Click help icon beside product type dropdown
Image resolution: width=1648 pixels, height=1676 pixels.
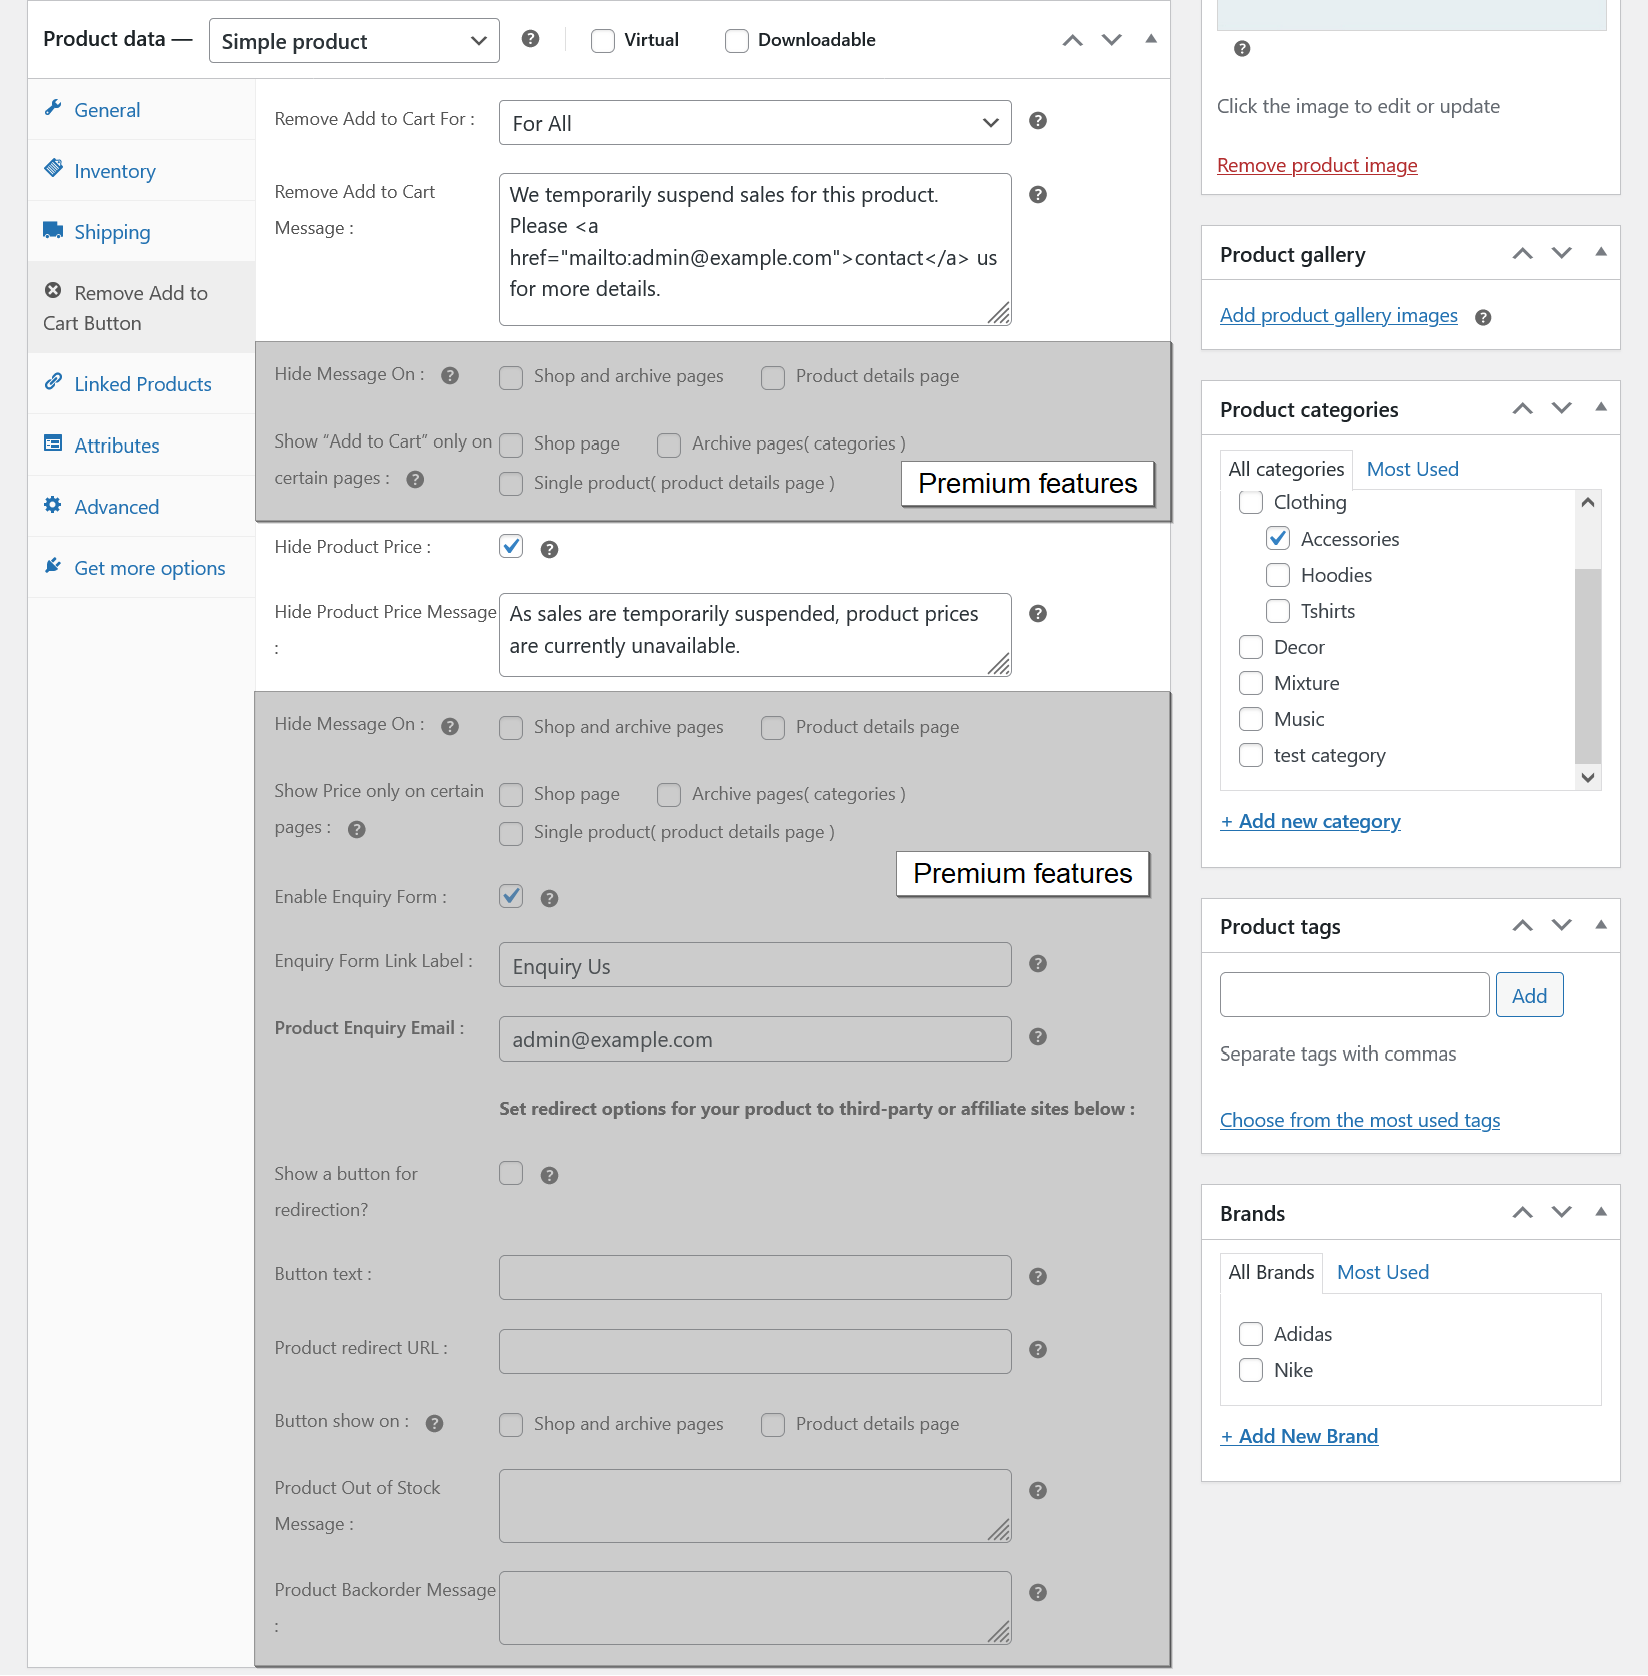(530, 39)
